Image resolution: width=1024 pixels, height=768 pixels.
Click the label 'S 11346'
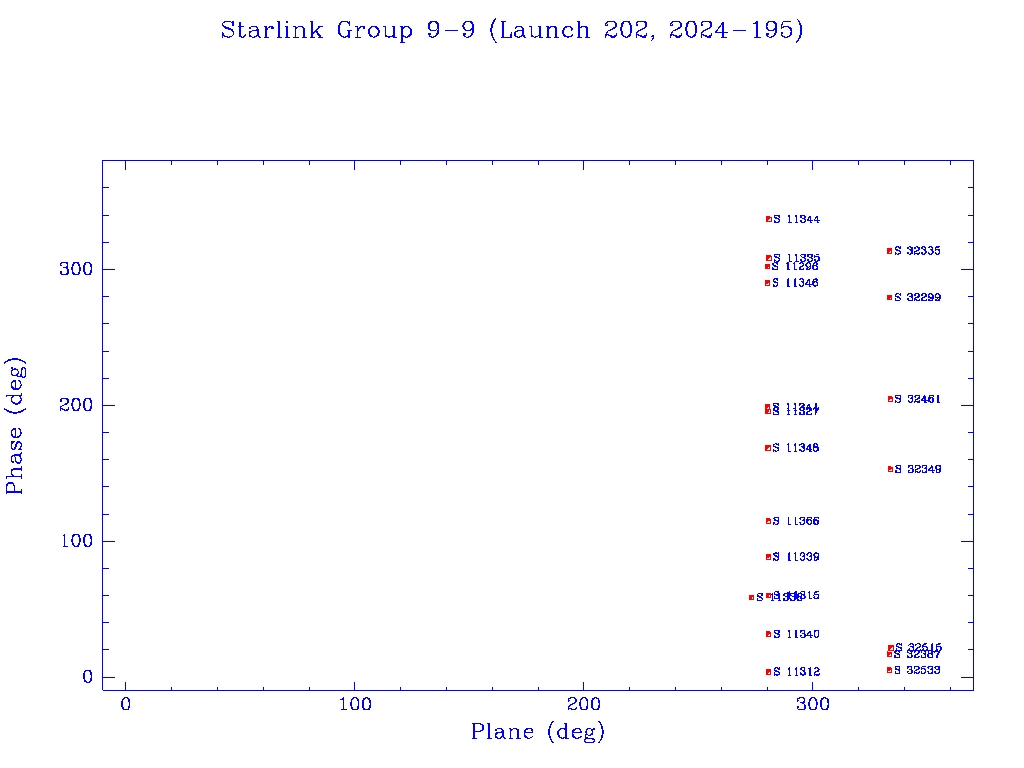(795, 283)
